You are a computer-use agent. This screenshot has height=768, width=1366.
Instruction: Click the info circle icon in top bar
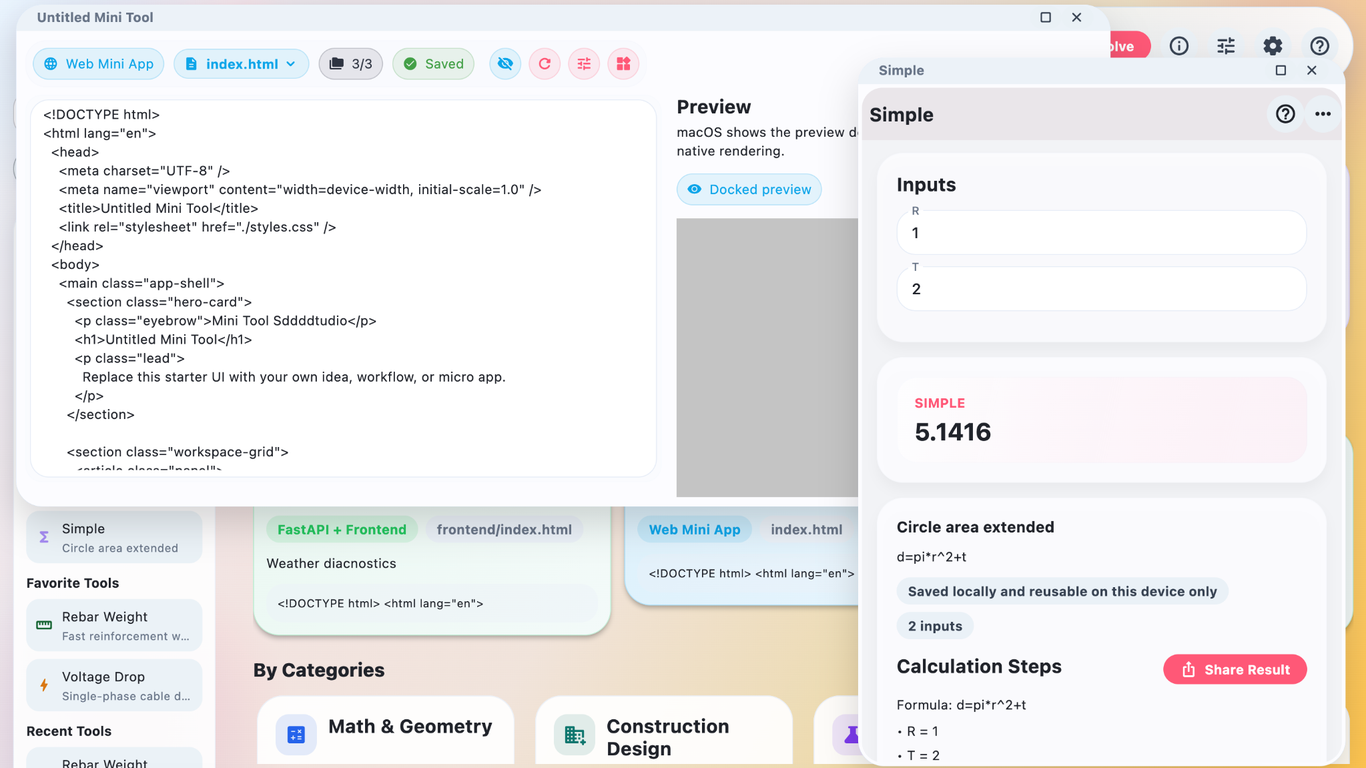[x=1179, y=46]
